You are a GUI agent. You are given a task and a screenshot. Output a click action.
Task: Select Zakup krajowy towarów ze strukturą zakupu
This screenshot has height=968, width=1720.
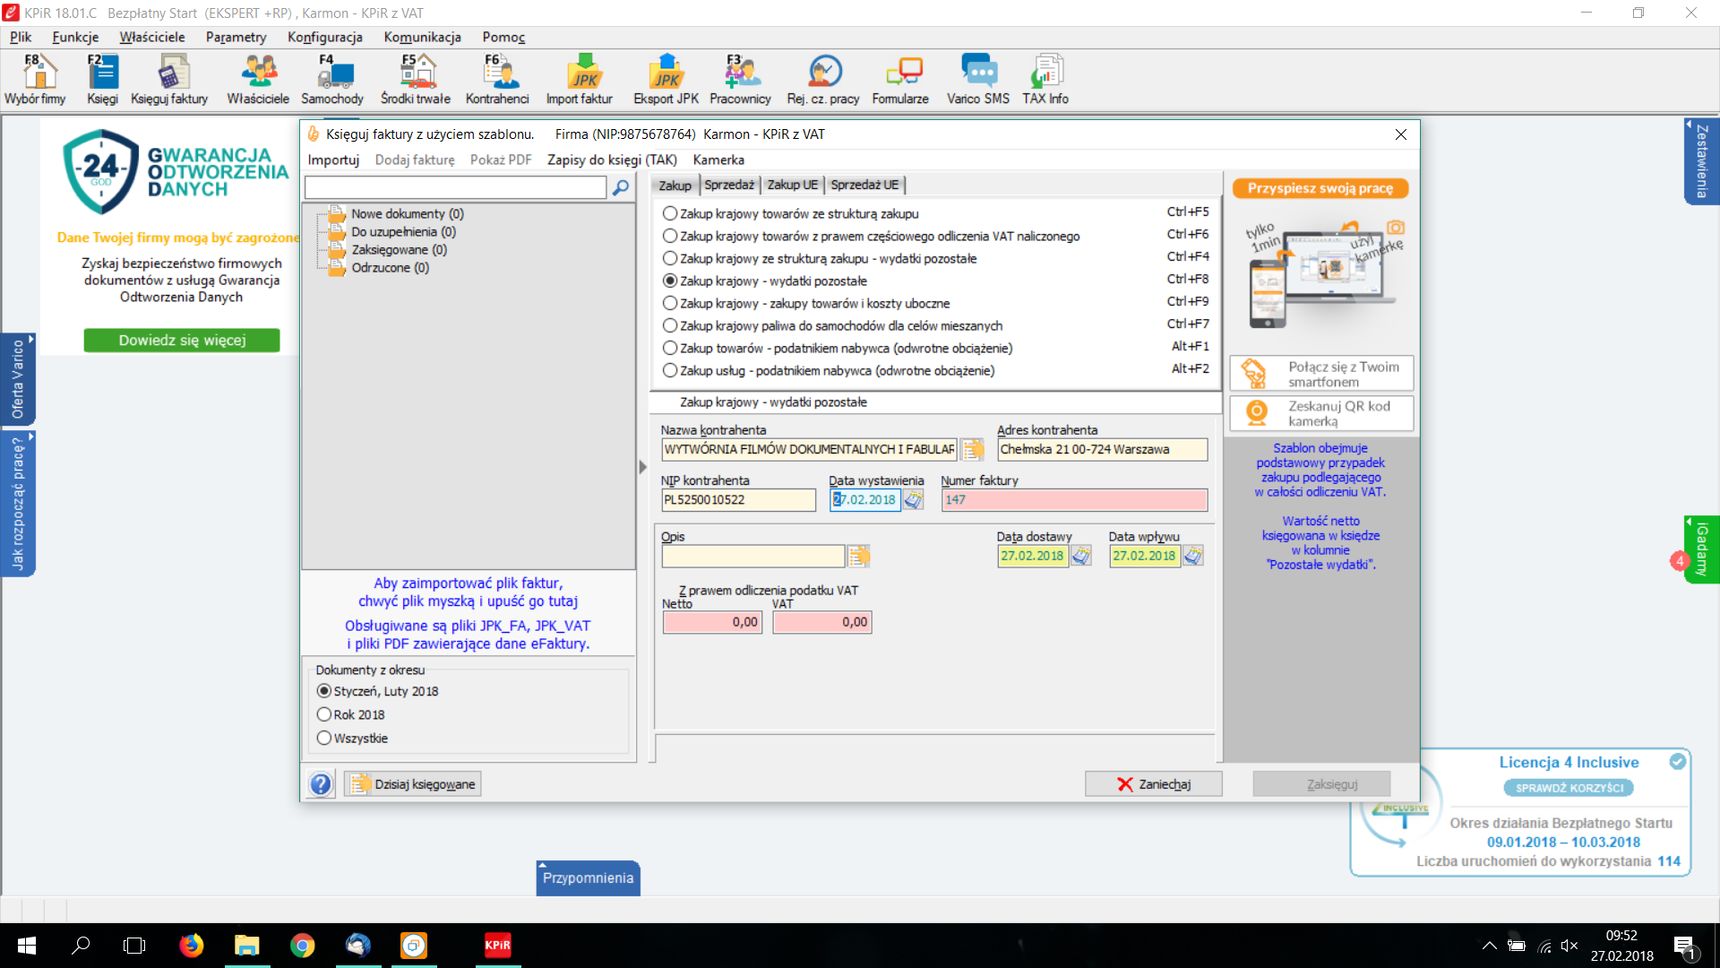(790, 214)
